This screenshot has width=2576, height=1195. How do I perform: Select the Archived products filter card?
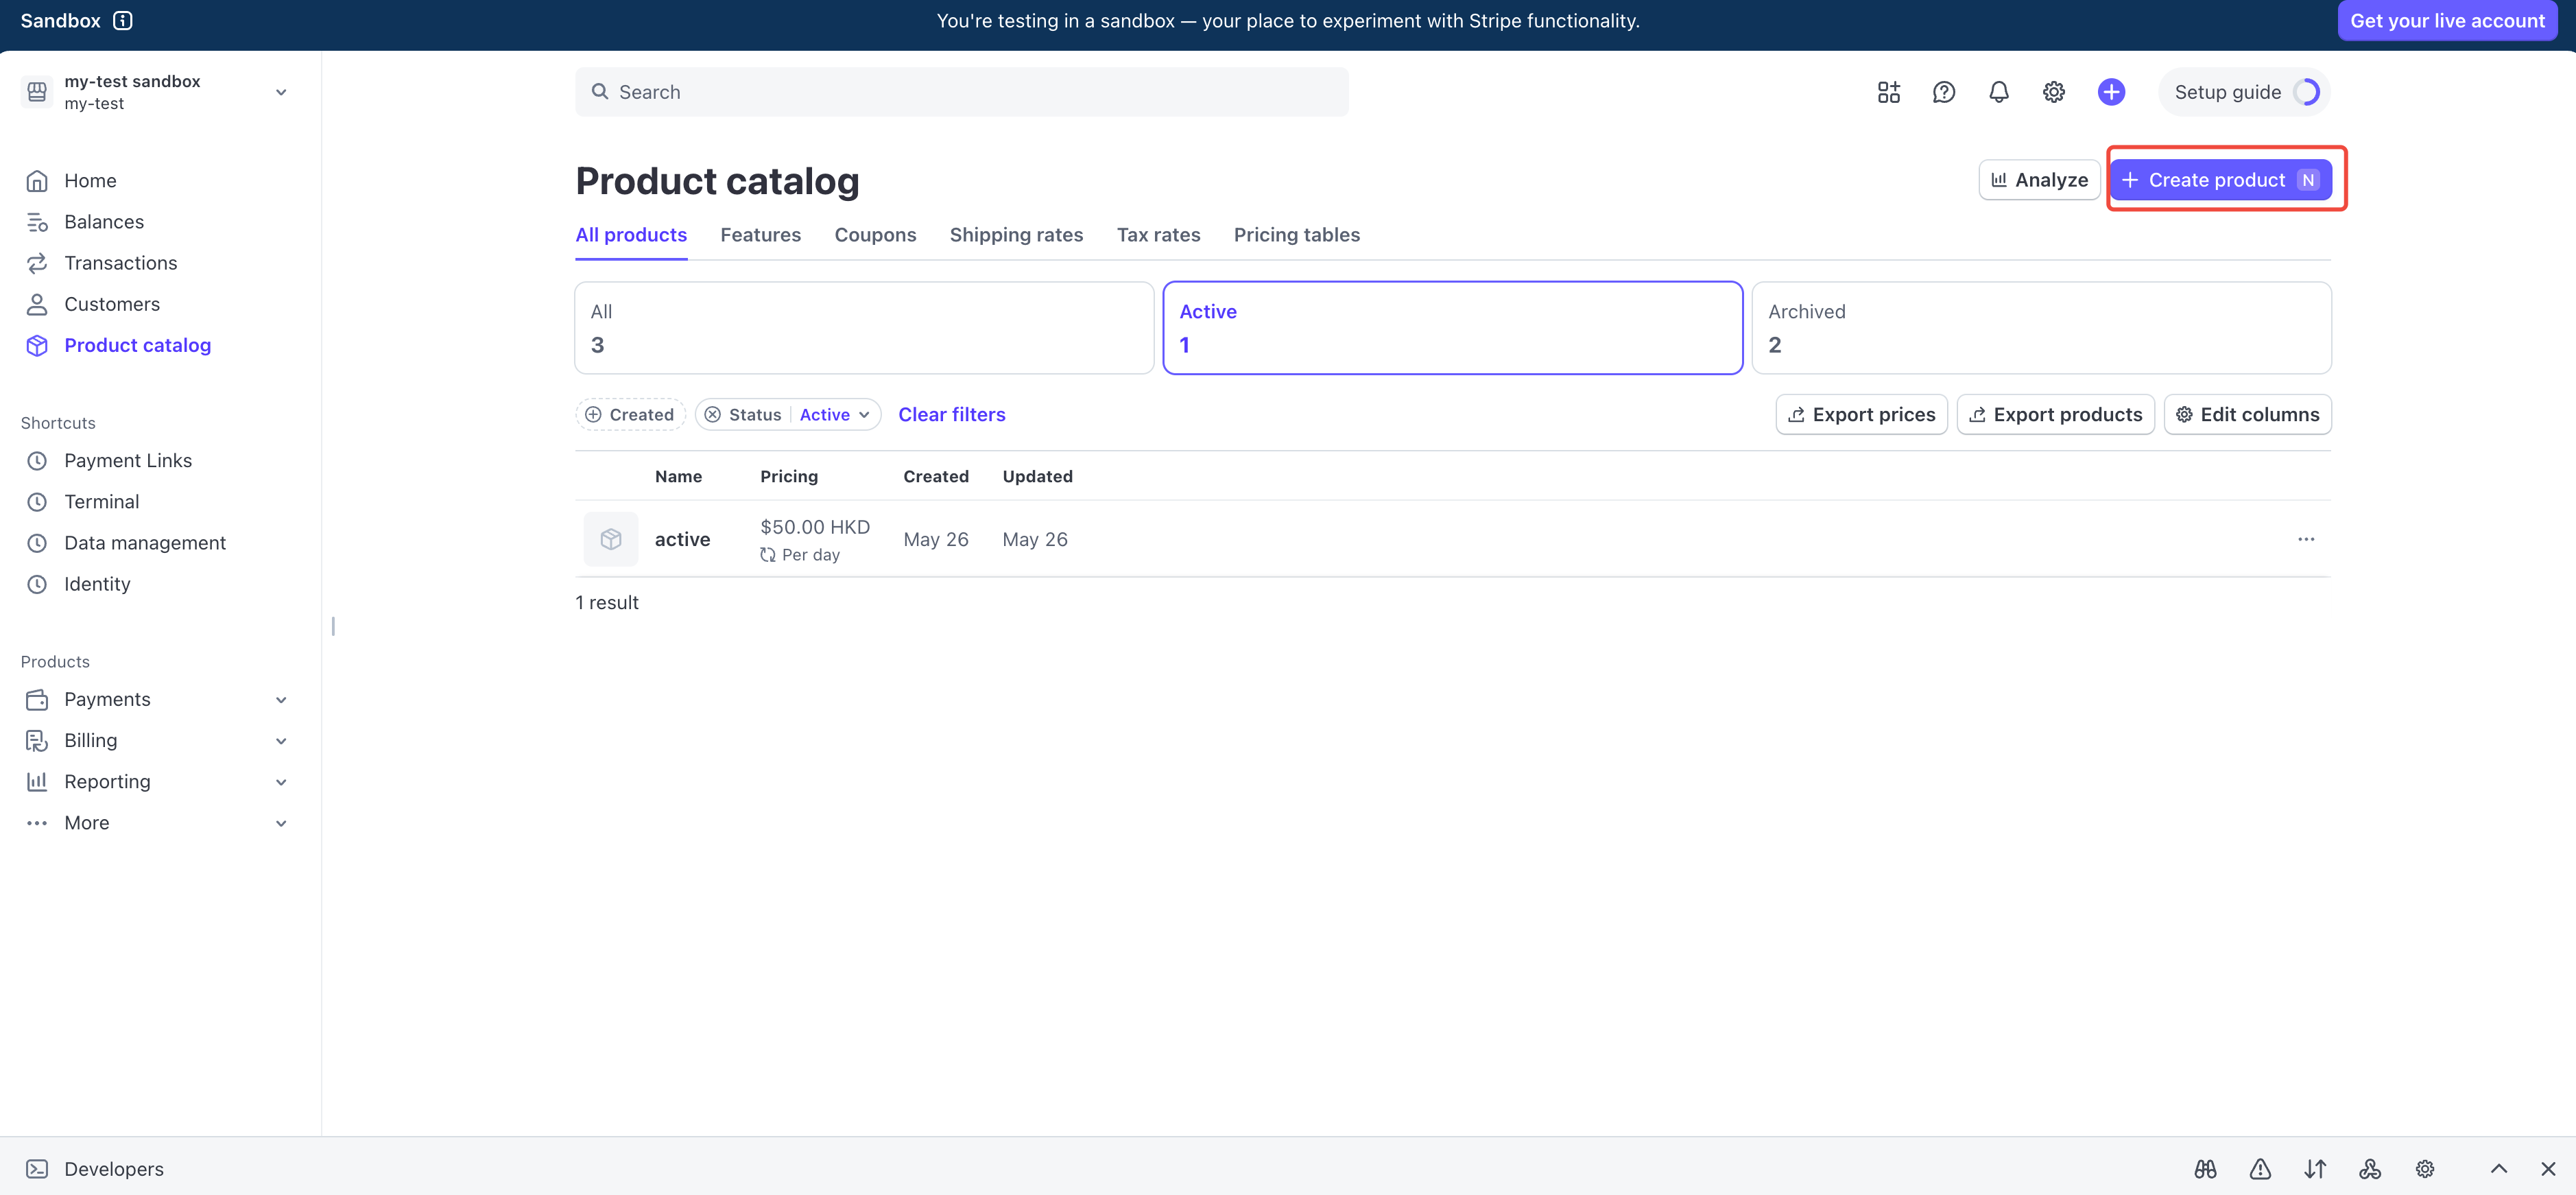(2040, 328)
